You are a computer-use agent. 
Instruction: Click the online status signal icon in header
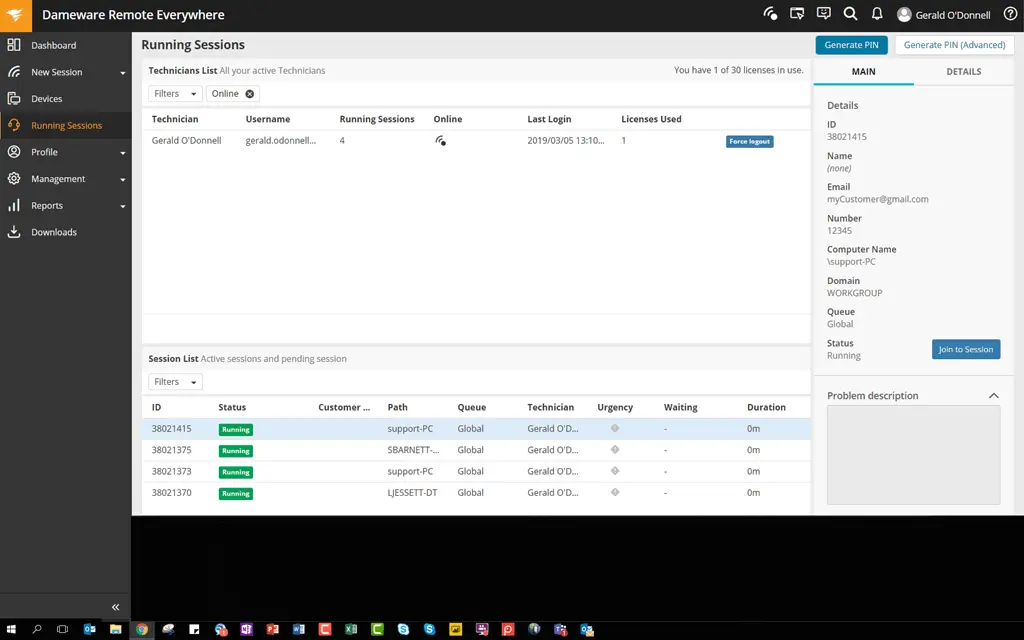(770, 15)
